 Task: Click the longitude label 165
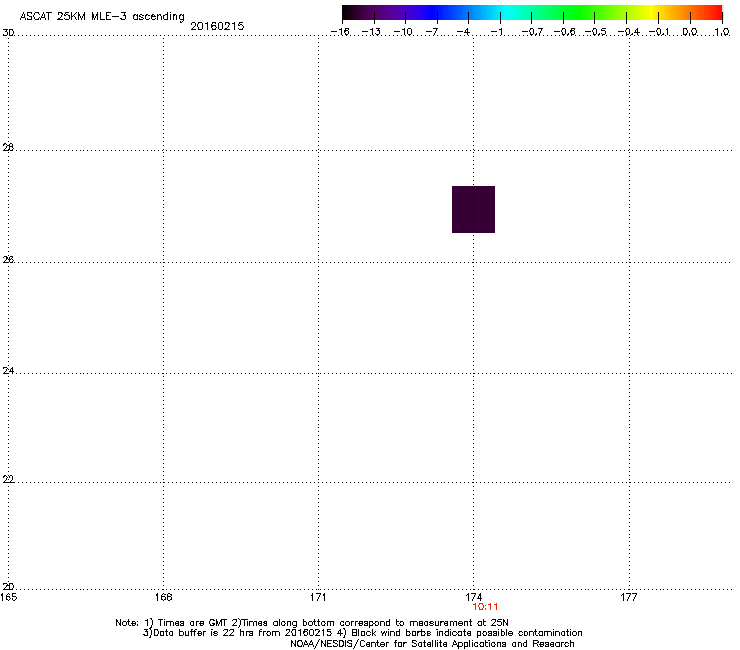pos(9,598)
